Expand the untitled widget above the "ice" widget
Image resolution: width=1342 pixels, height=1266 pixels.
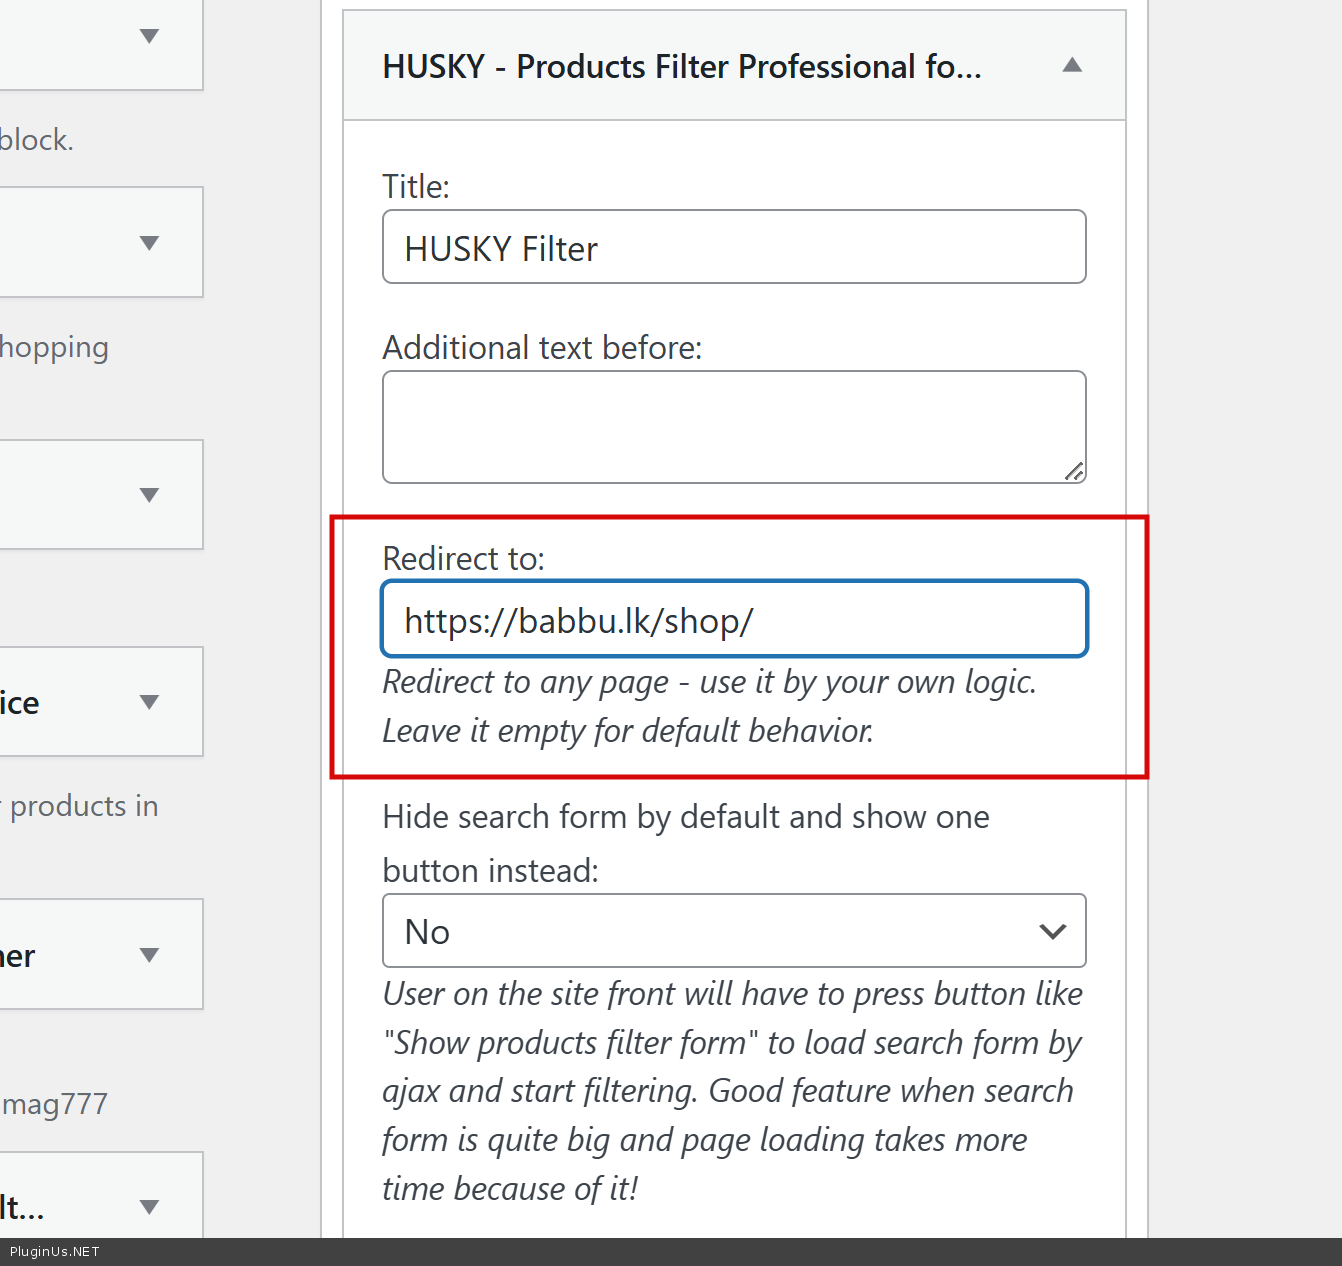(x=150, y=495)
